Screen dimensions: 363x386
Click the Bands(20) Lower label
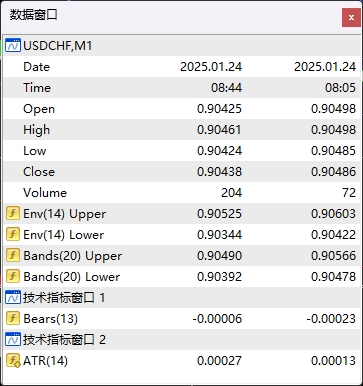click(71, 277)
